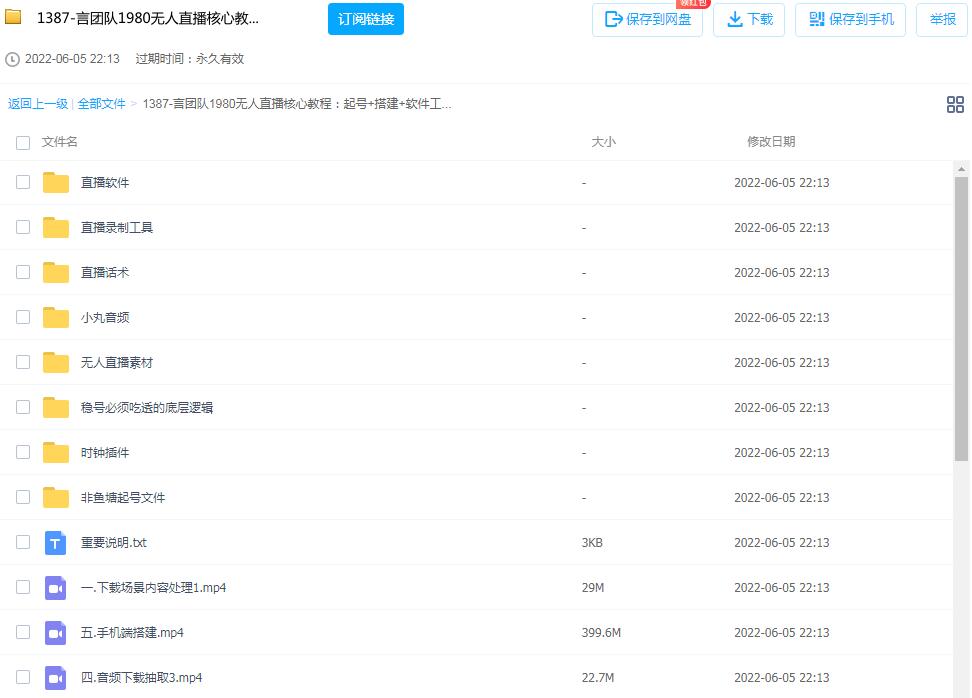Click the video icon for 一.下载场景内容处理1.mp4

[56, 588]
